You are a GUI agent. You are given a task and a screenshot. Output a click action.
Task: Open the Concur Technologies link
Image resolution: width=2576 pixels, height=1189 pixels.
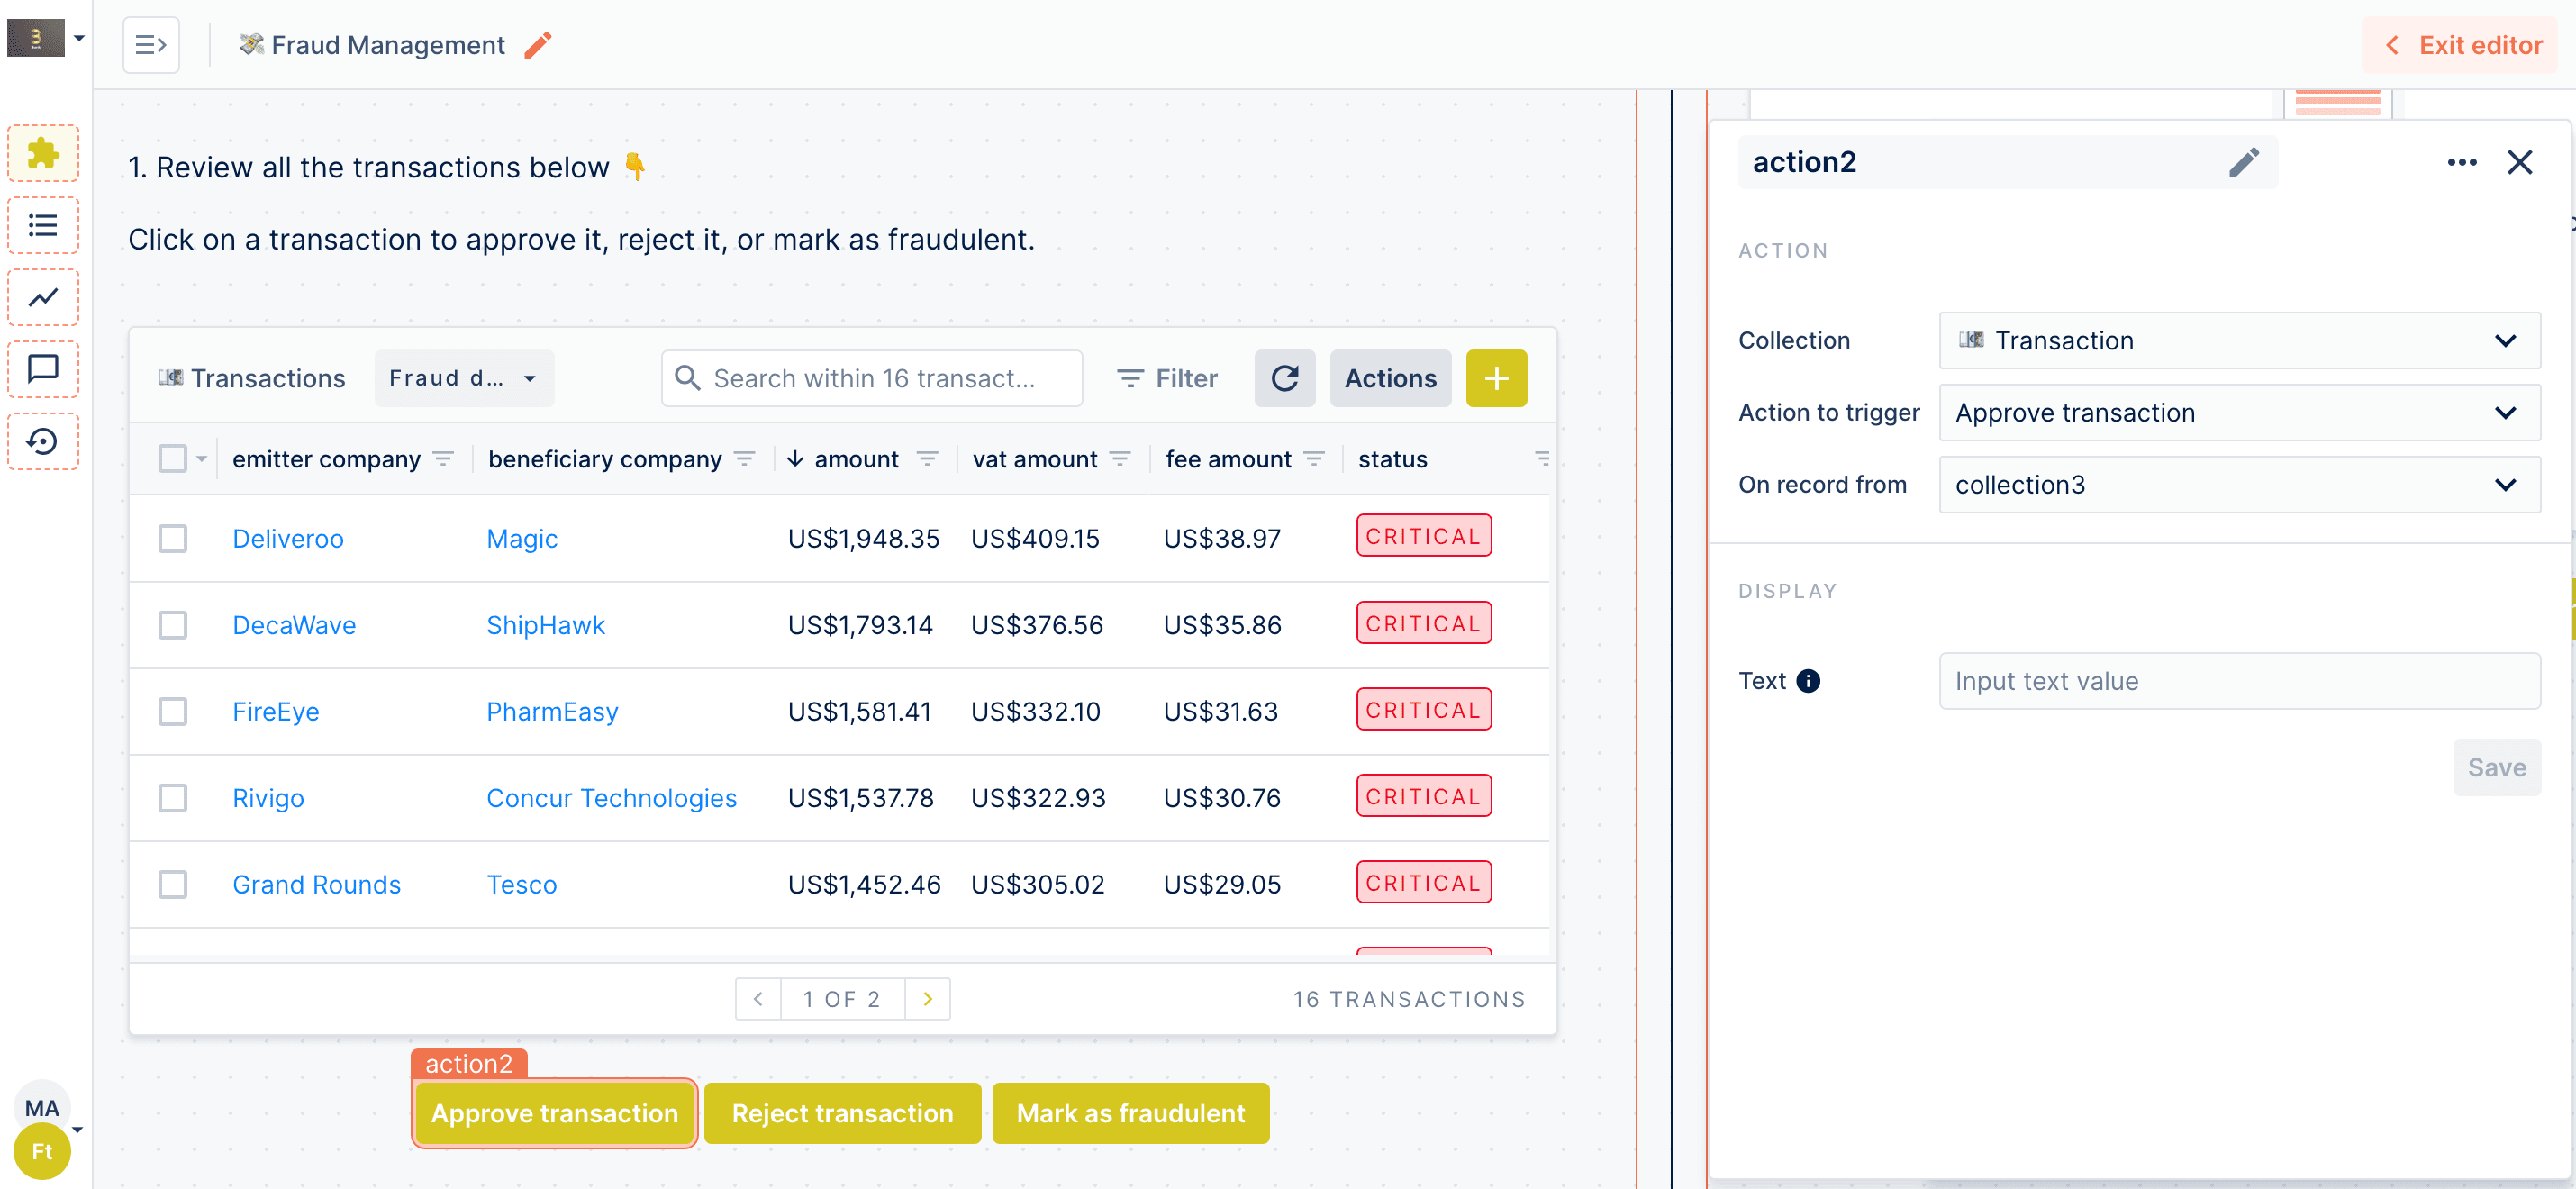[611, 798]
